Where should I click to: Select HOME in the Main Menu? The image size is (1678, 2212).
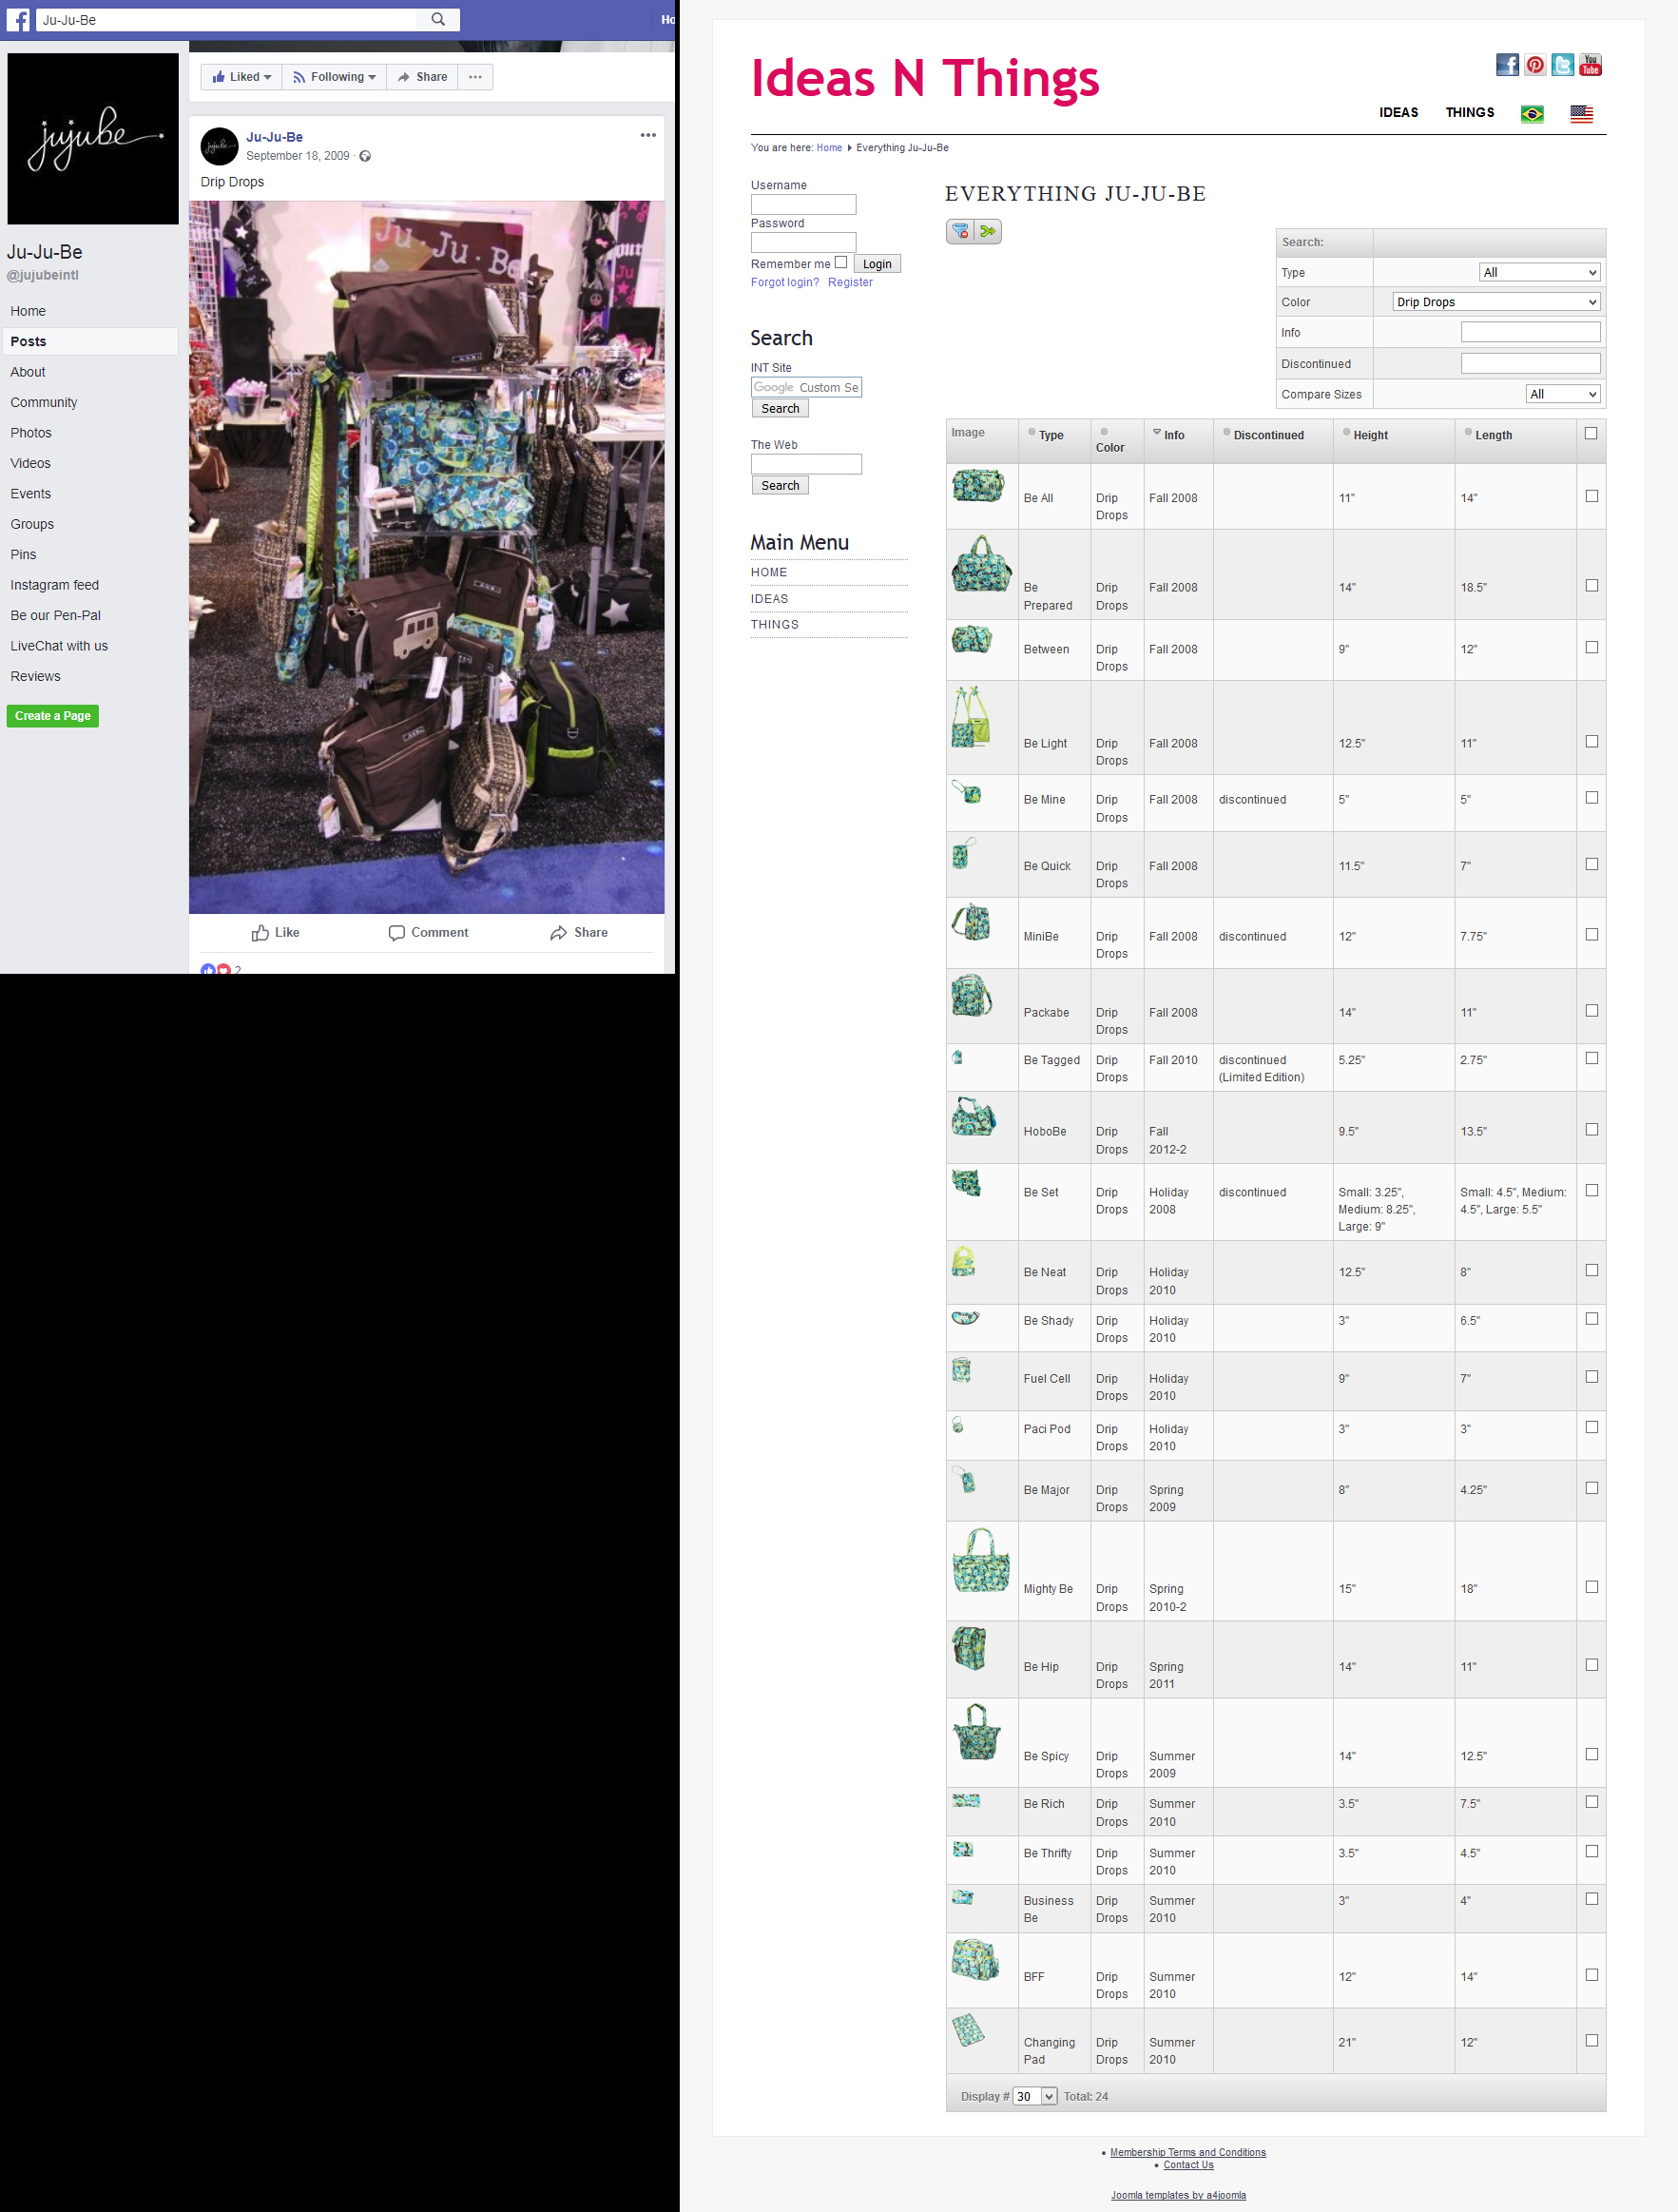coord(769,572)
